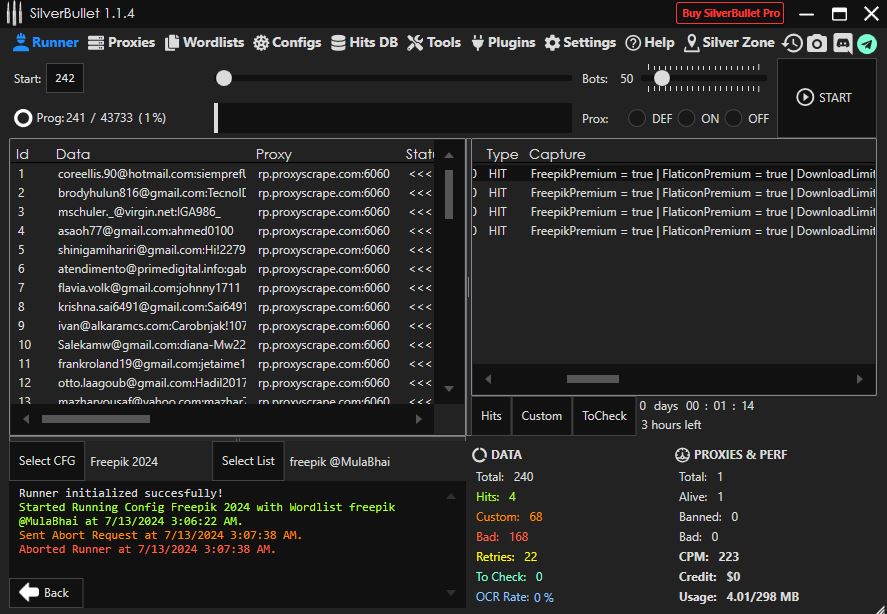887x614 pixels.
Task: Click the Buy SilverBullet Pro button
Action: [x=730, y=13]
